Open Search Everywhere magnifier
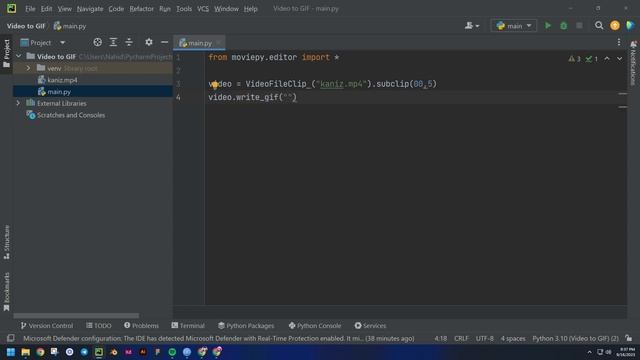The width and height of the screenshot is (640, 360). click(599, 26)
